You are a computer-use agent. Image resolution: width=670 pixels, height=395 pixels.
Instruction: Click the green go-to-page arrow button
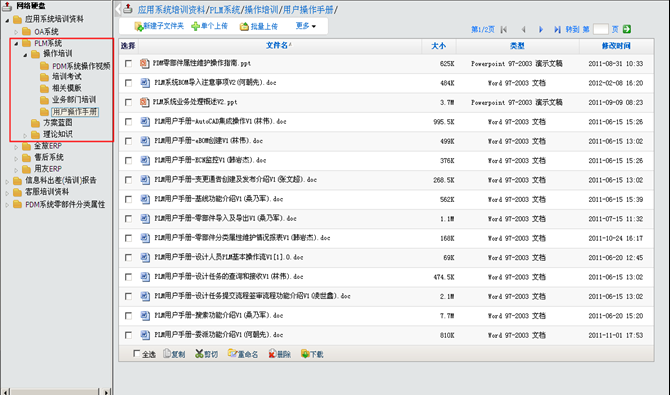click(627, 29)
